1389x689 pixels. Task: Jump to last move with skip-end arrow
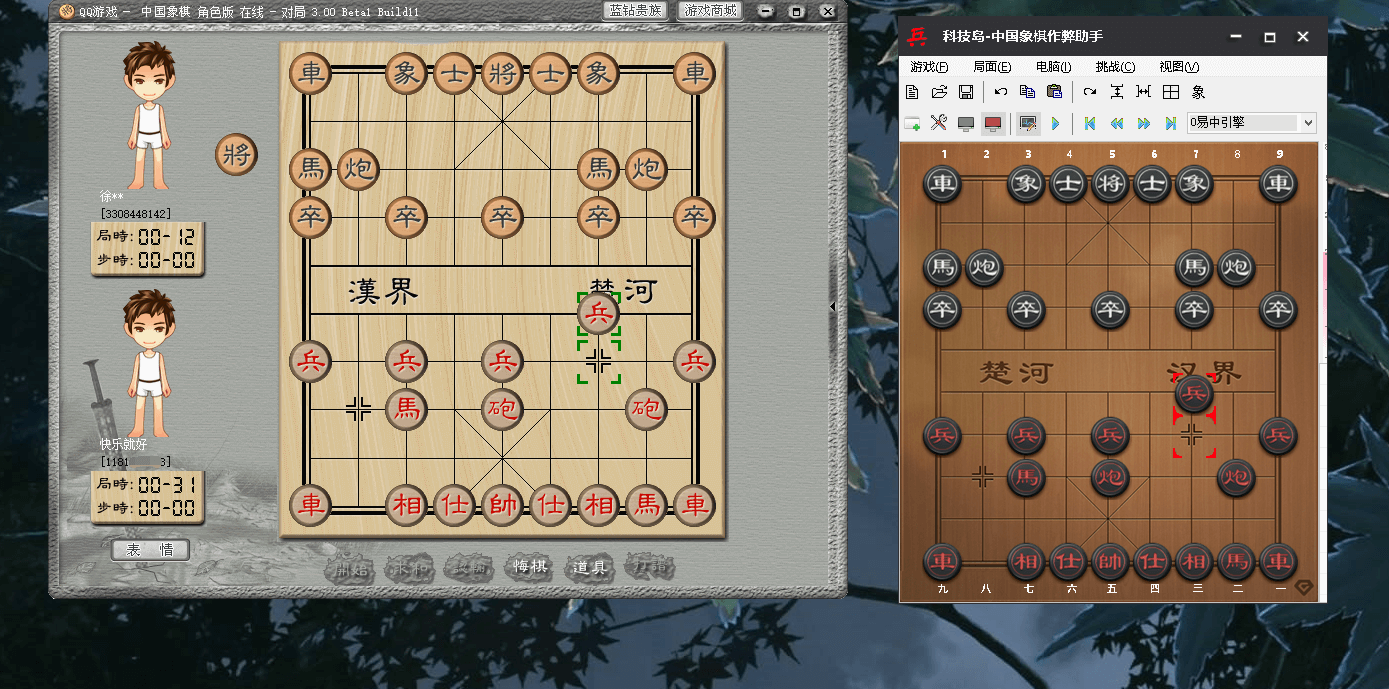1171,123
